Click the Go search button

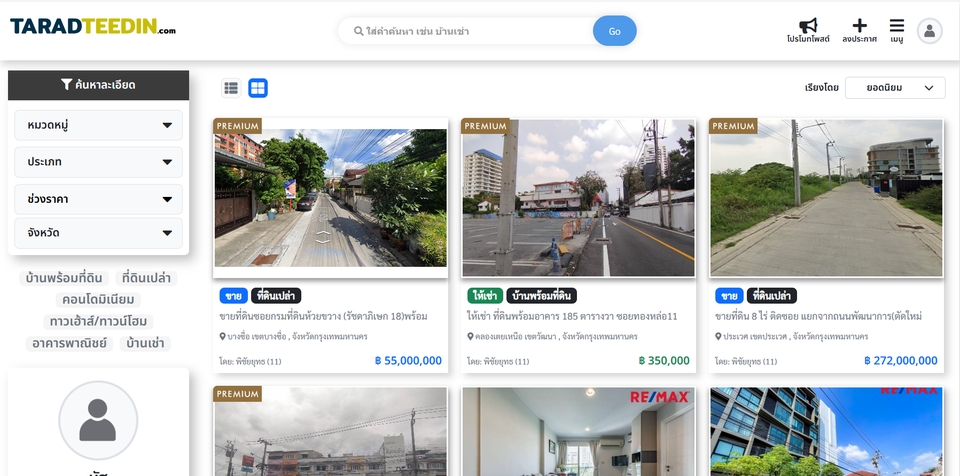pos(615,31)
